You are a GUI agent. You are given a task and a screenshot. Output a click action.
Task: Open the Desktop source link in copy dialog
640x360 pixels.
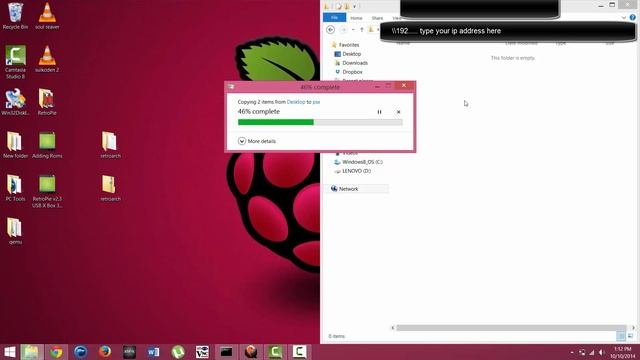coord(296,102)
